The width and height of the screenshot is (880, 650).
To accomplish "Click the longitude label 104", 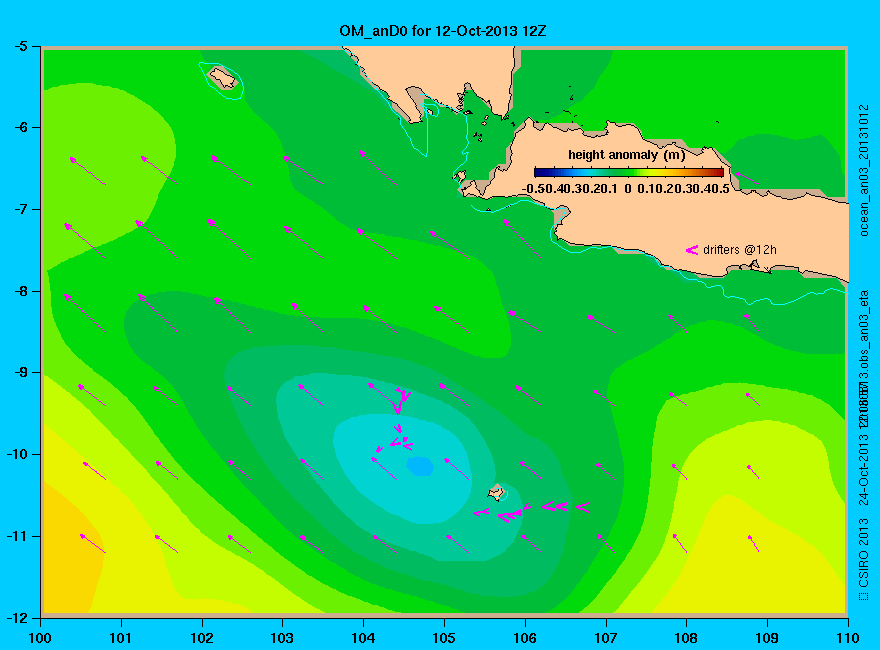I will coord(363,638).
